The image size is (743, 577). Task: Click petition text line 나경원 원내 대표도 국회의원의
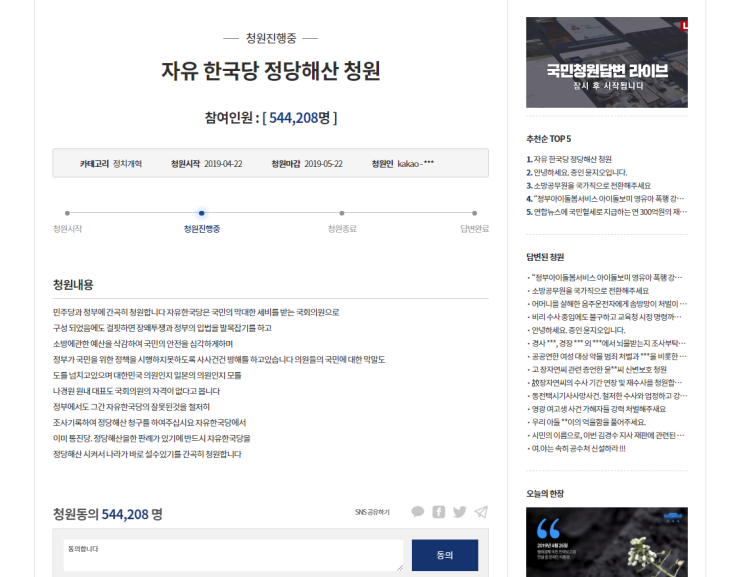[136, 391]
